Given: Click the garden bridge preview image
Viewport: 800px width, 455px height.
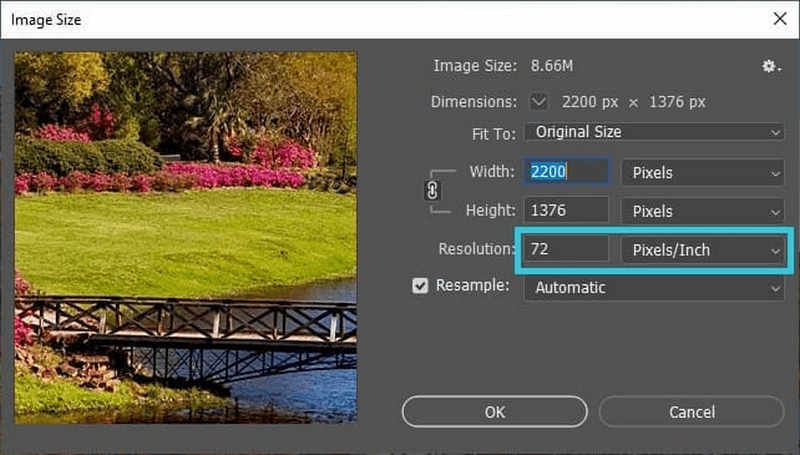Looking at the screenshot, I should coord(185,236).
